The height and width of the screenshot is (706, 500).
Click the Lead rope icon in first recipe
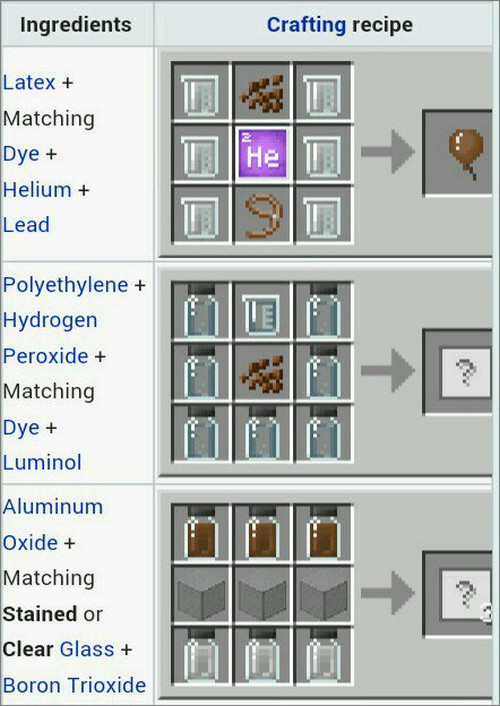pyautogui.click(x=263, y=215)
